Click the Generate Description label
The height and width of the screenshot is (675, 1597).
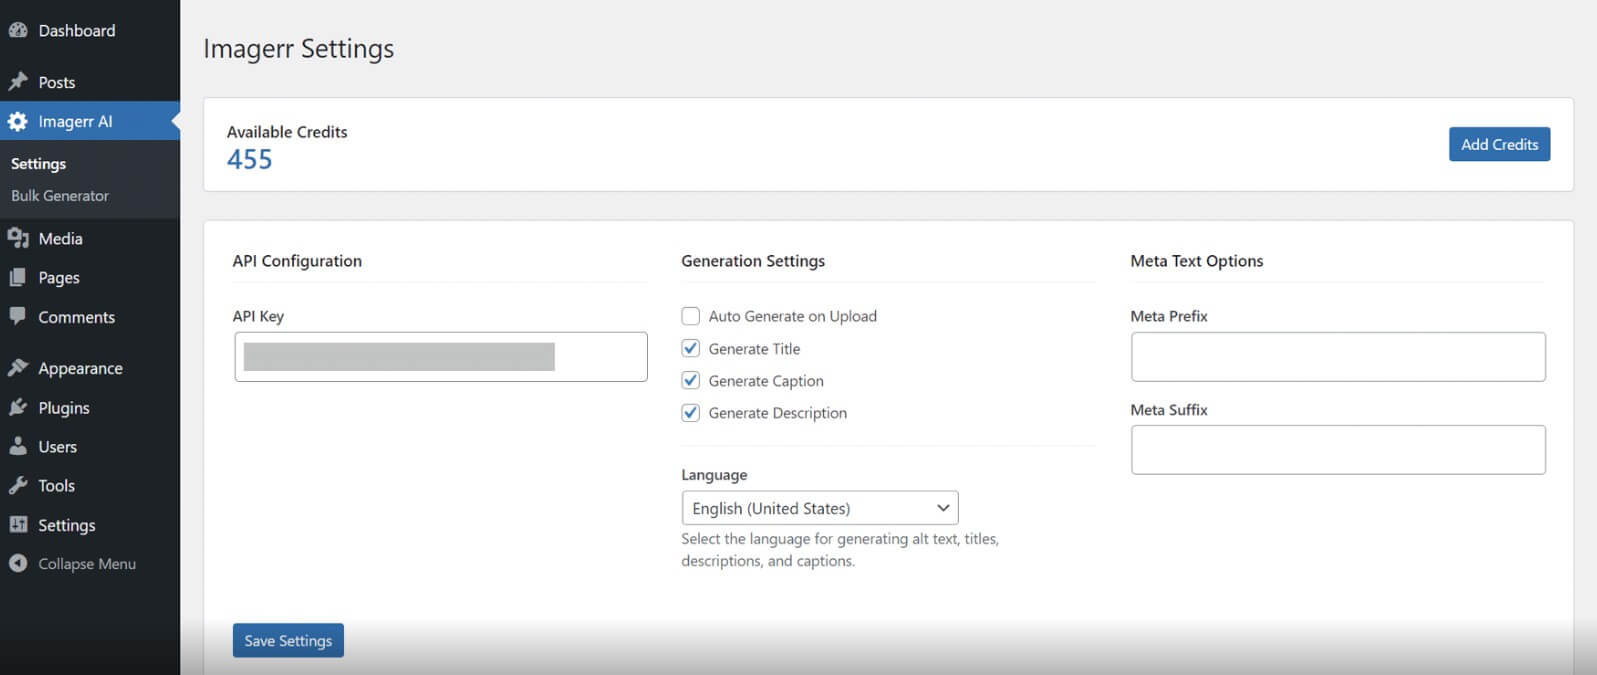pos(777,413)
